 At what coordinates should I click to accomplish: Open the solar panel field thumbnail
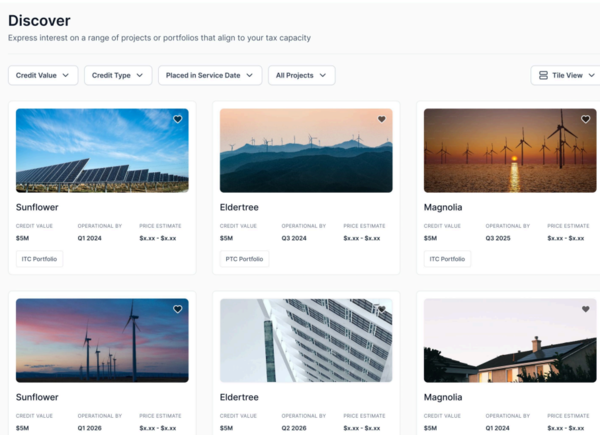click(102, 151)
